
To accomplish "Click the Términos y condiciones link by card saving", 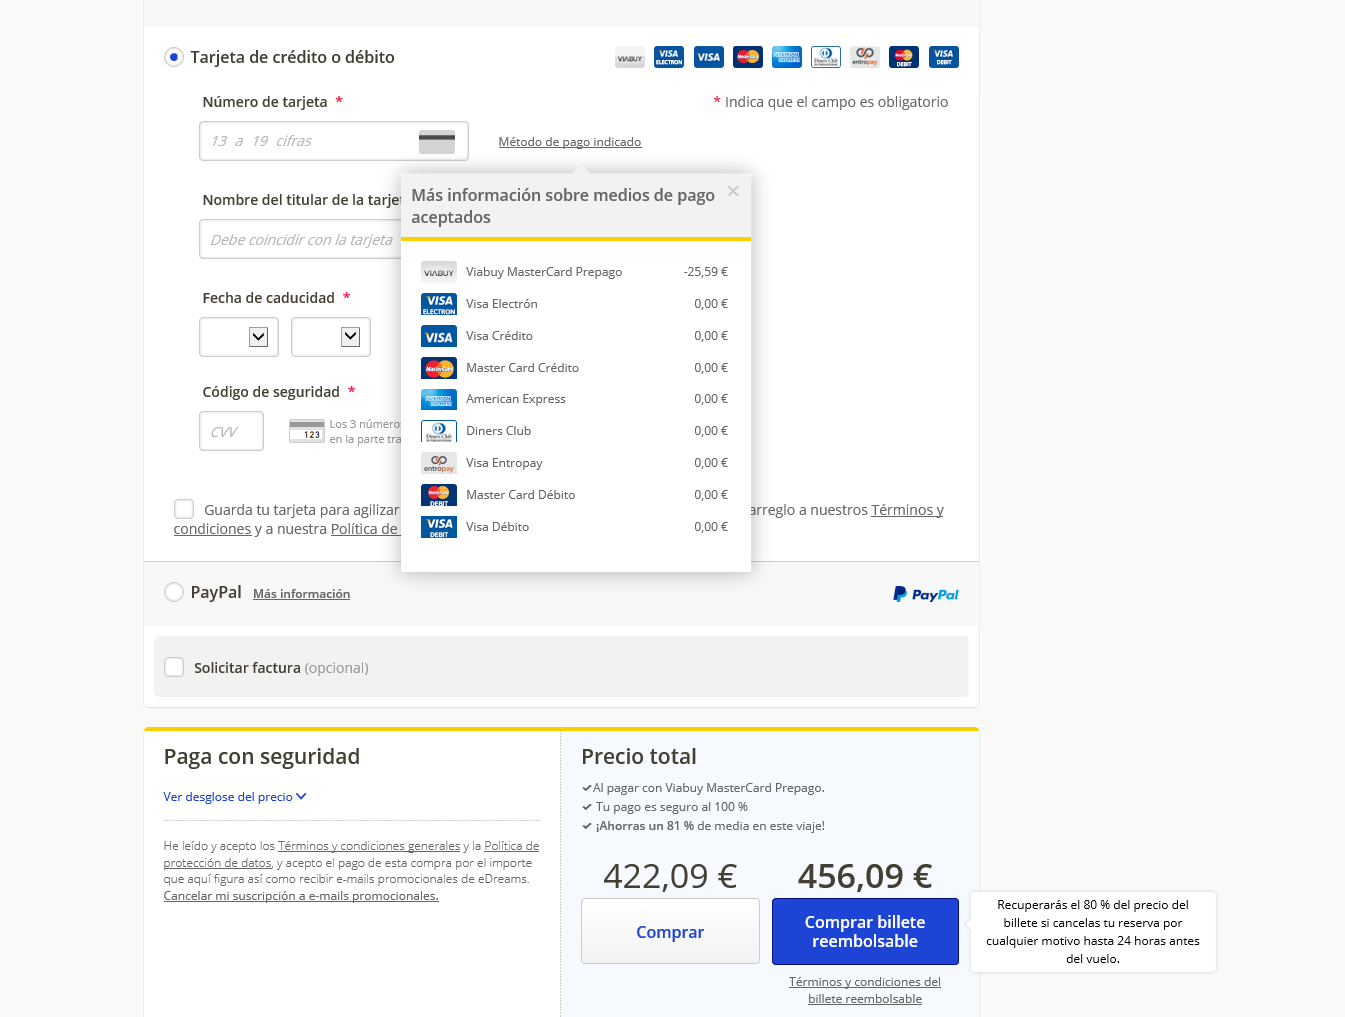I will pos(559,519).
